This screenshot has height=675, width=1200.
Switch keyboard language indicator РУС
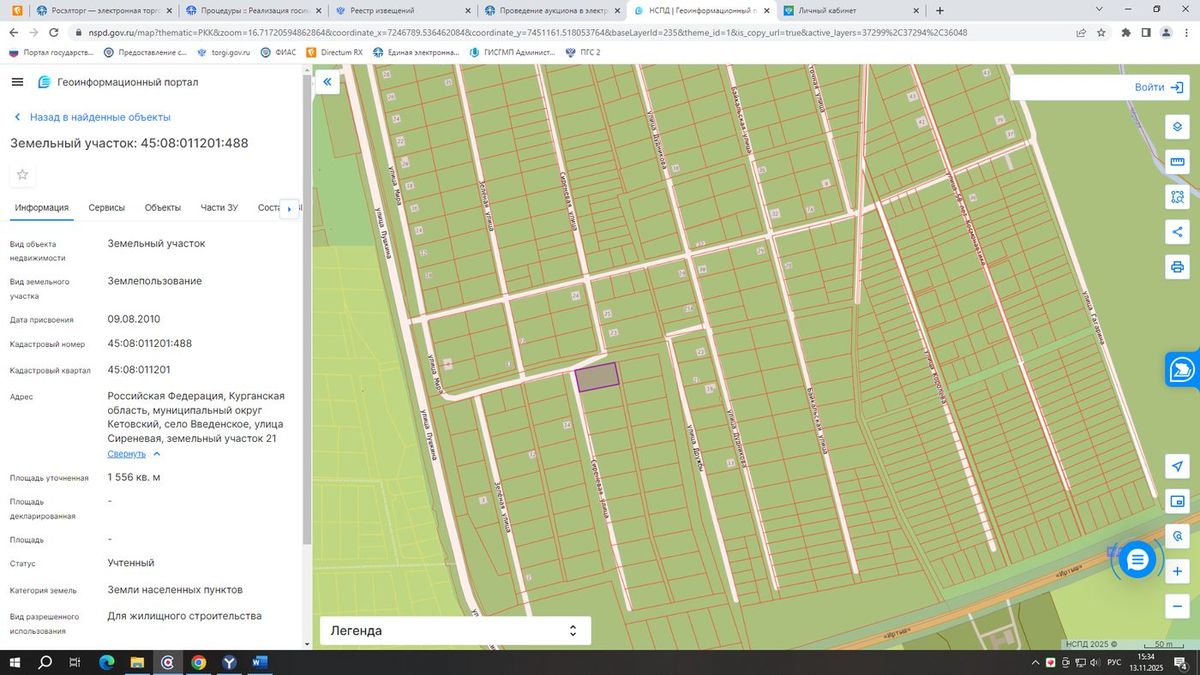1114,662
